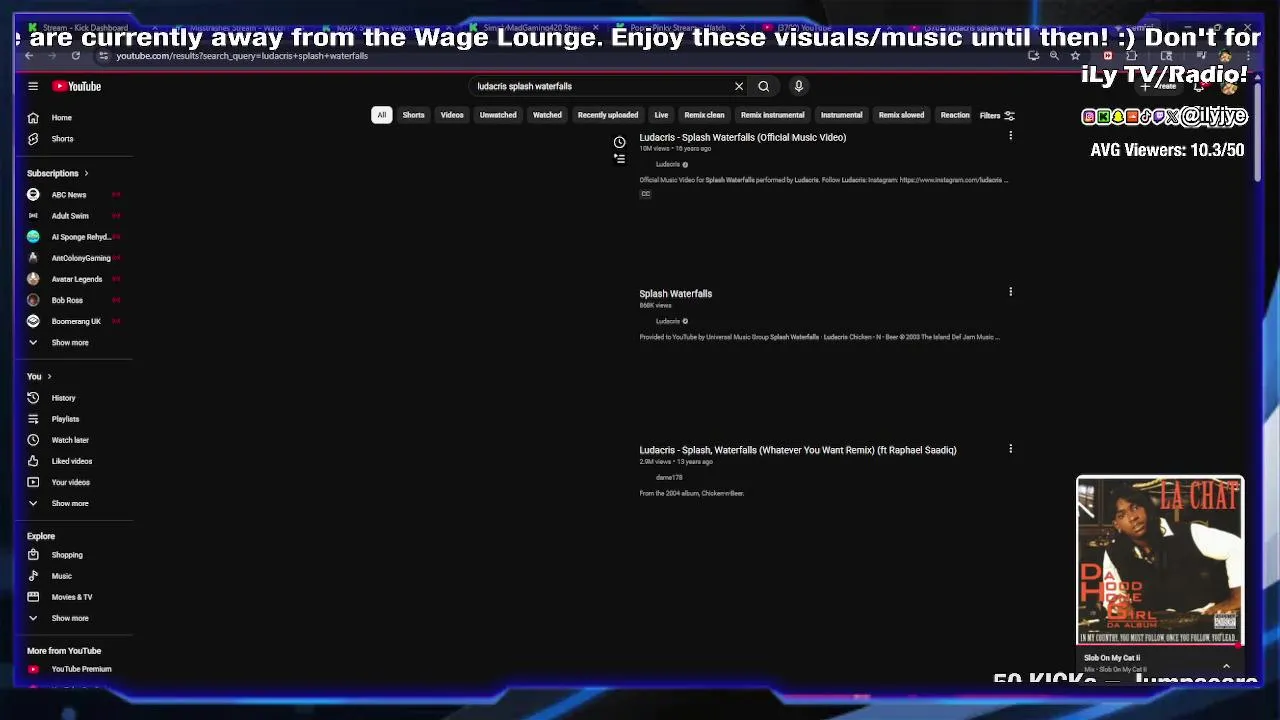The image size is (1280, 720).
Task: Click the browser address bar URL
Action: 242,56
